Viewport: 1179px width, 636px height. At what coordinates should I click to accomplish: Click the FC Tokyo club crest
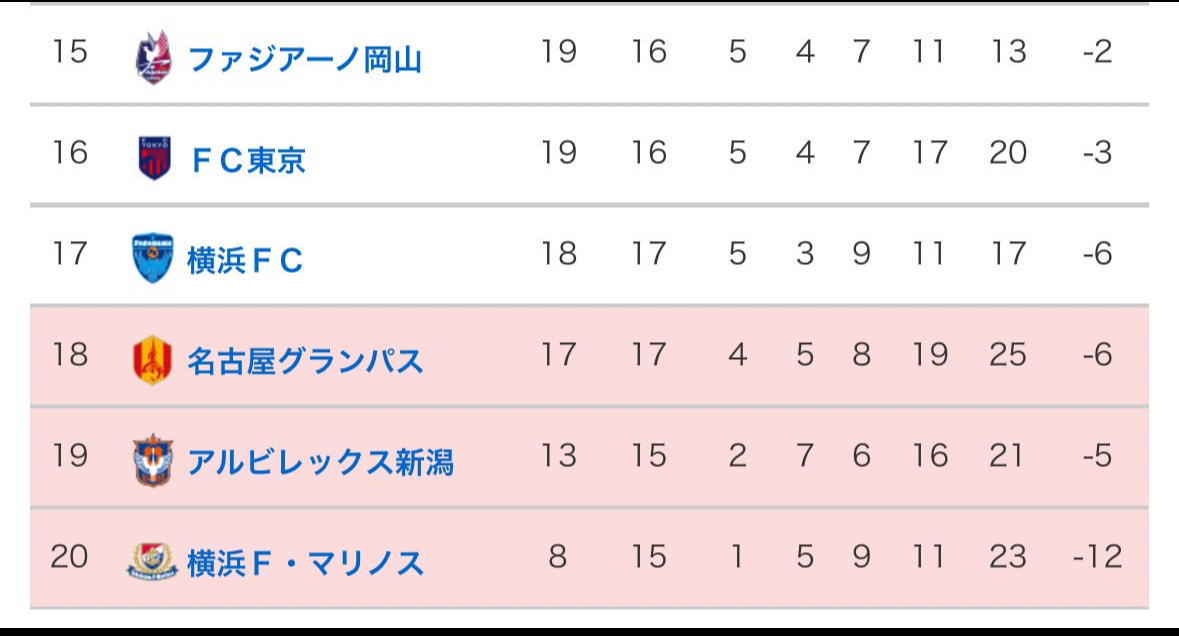[x=154, y=158]
